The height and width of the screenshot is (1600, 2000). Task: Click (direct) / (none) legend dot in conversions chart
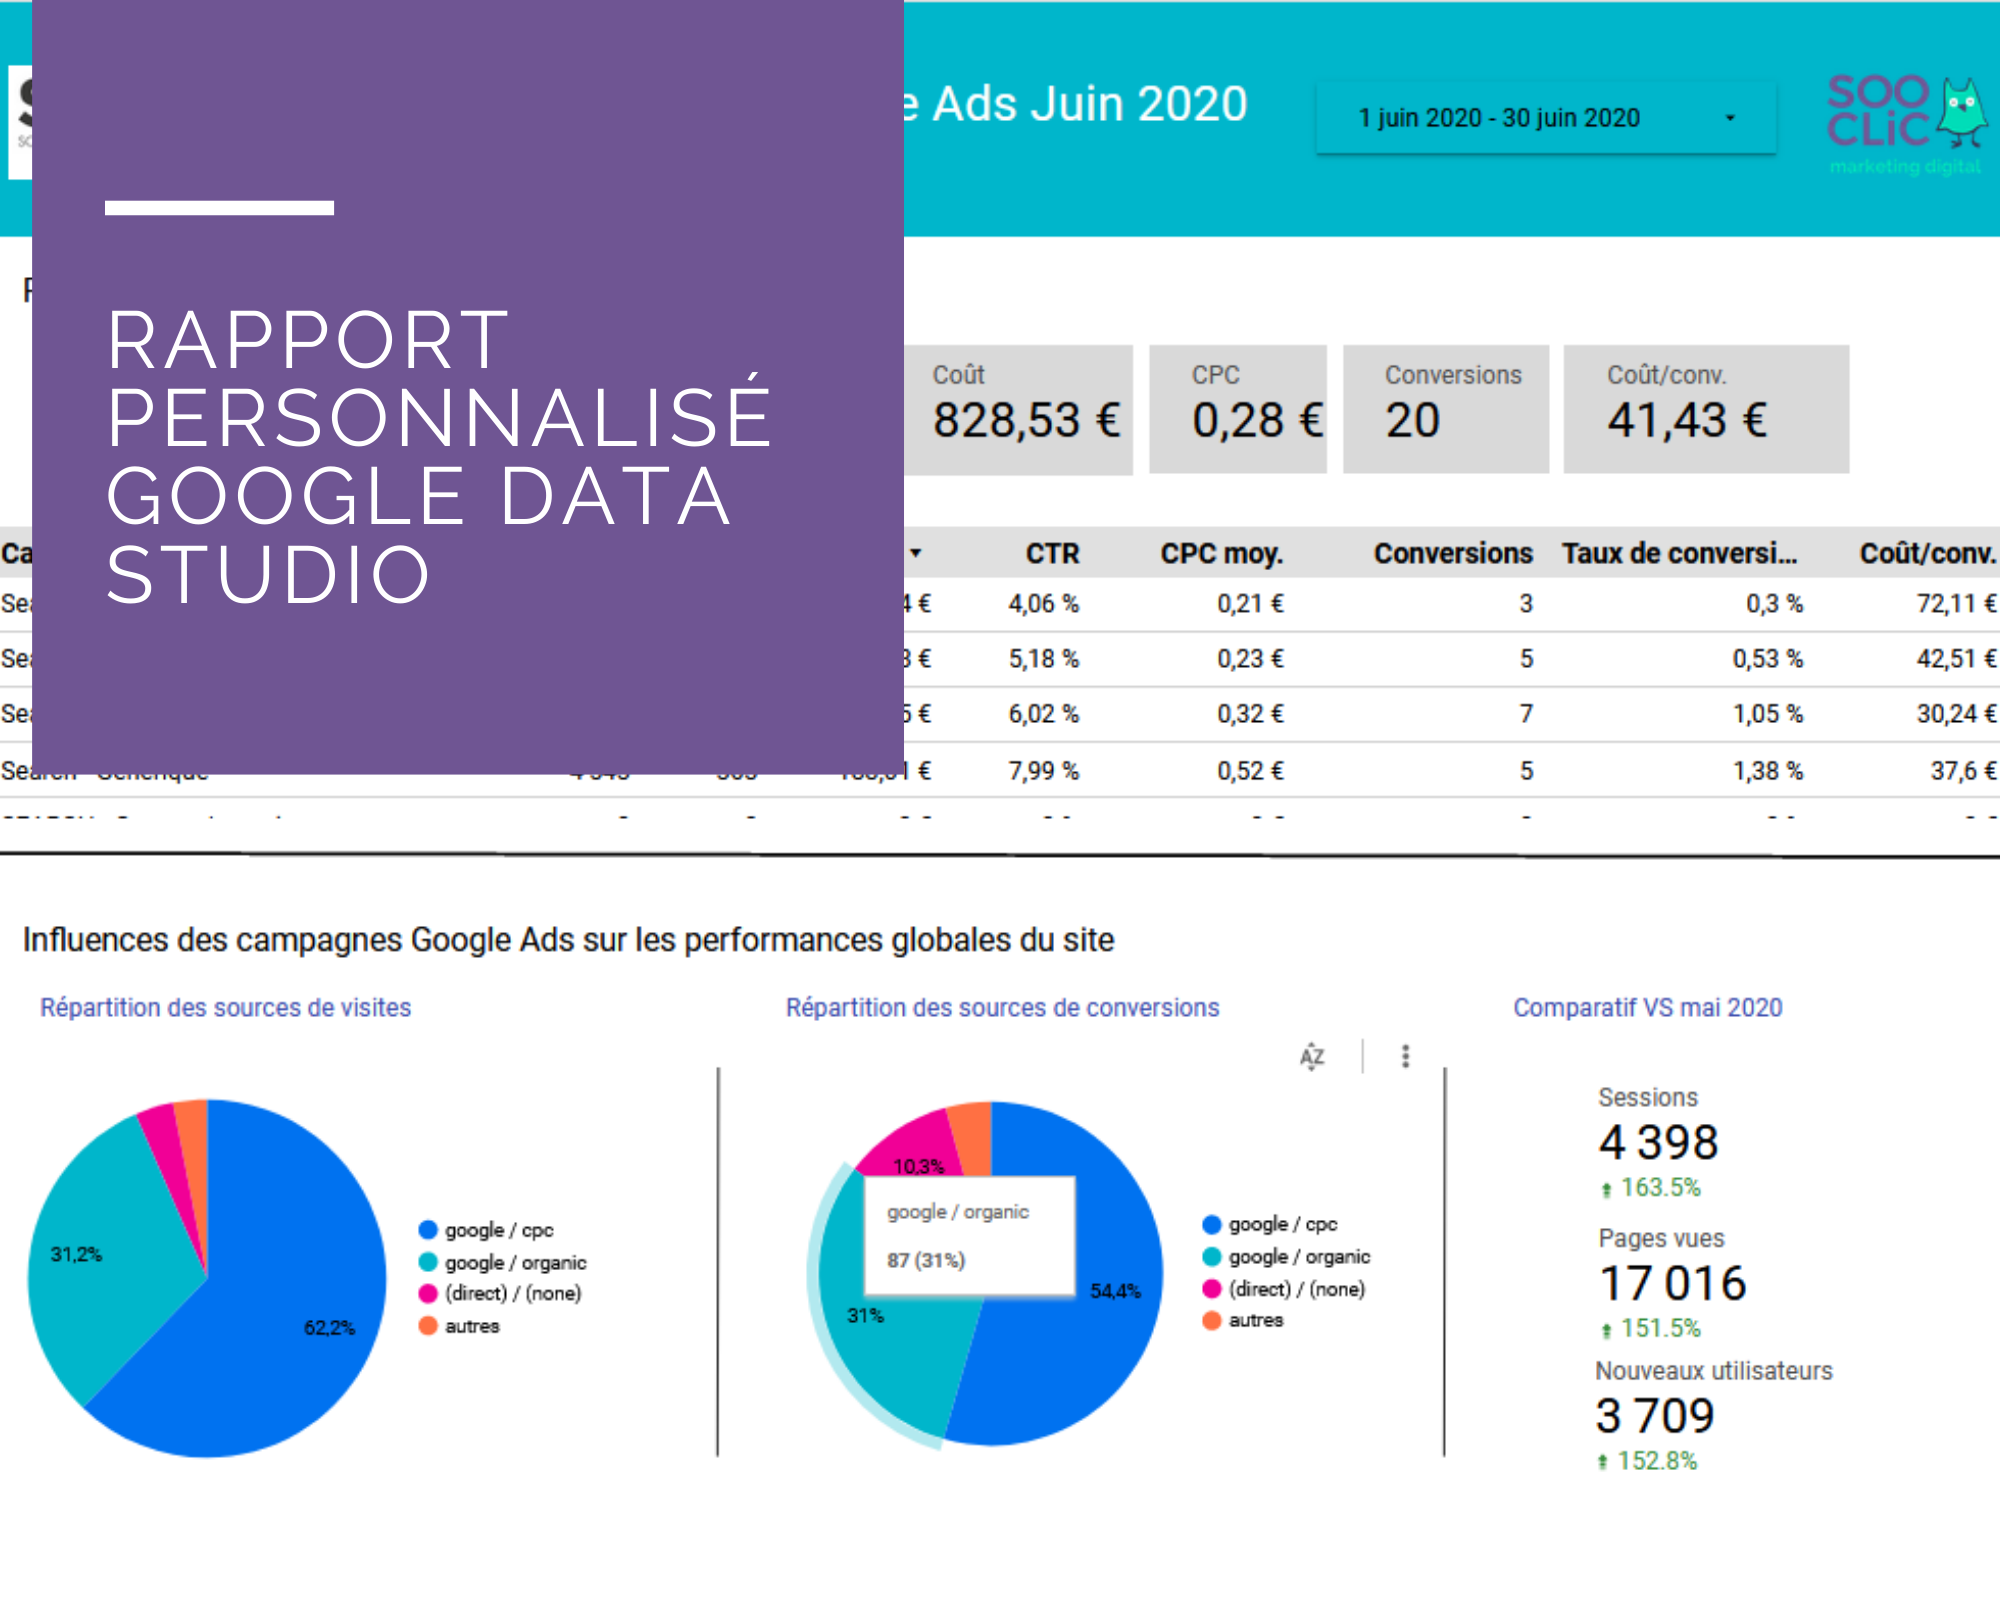(1212, 1288)
